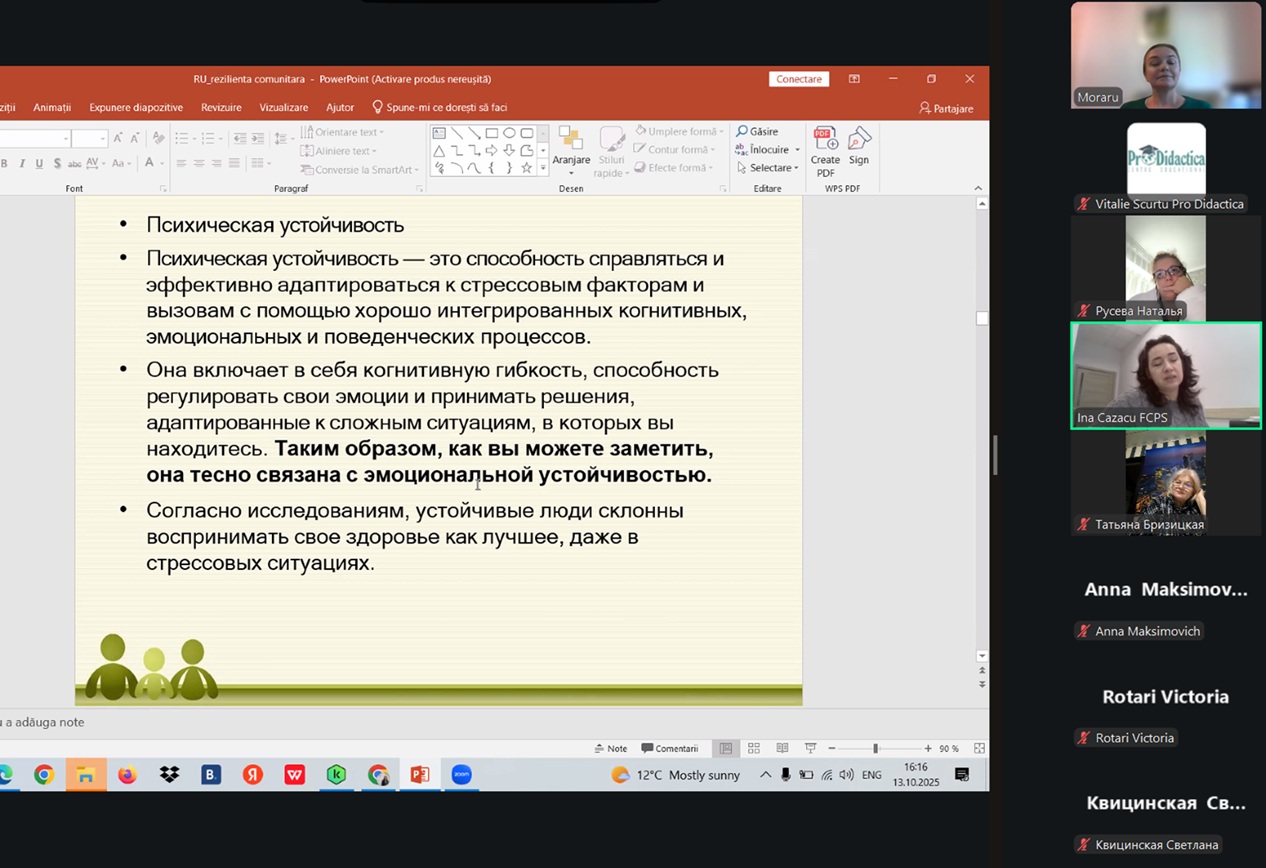The image size is (1266, 868).
Task: Toggle normal view button in status bar
Action: pos(726,748)
